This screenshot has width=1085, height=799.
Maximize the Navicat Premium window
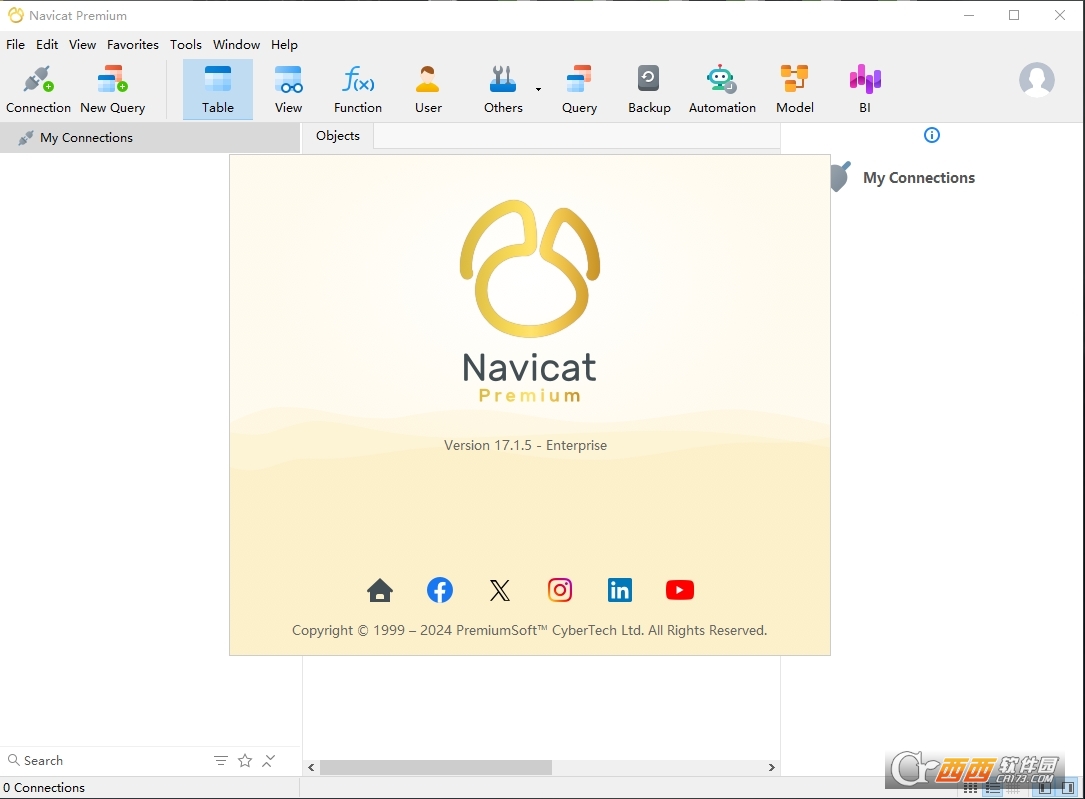pos(1014,15)
